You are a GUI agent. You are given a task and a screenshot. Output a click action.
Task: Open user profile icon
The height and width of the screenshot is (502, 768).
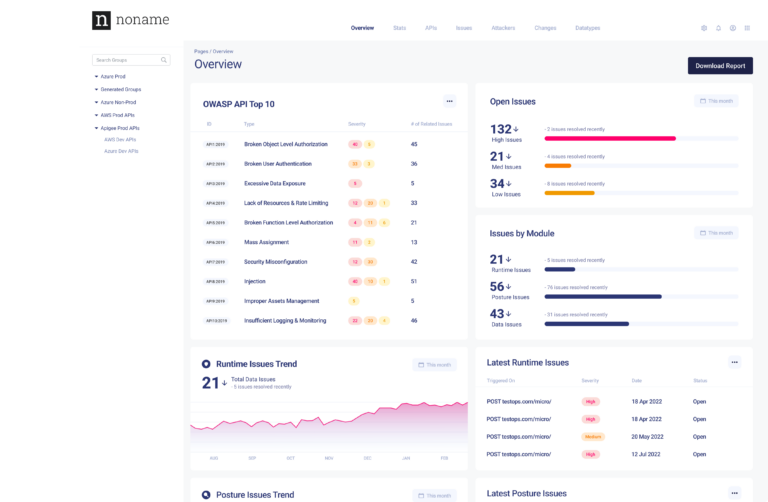point(733,28)
